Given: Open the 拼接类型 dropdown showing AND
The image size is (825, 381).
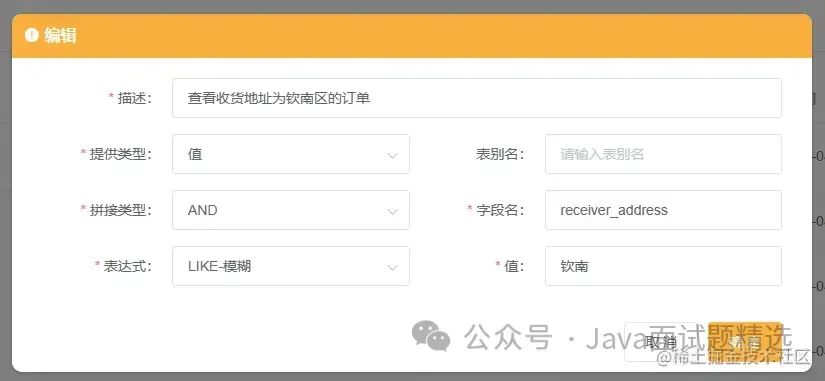Looking at the screenshot, I should point(290,210).
